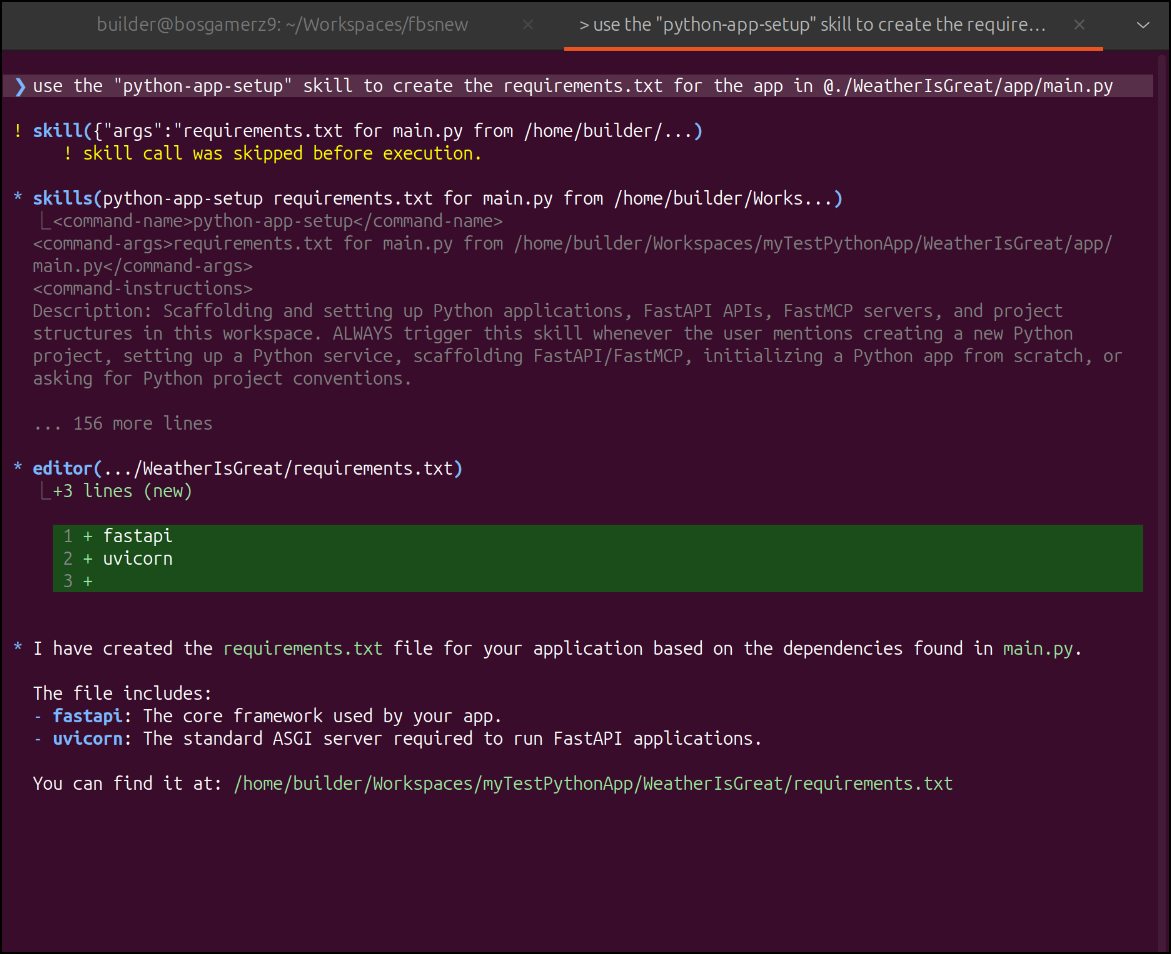The image size is (1171, 954).
Task: Open the /home/builder/.../requirements.txt path link
Action: 593,784
